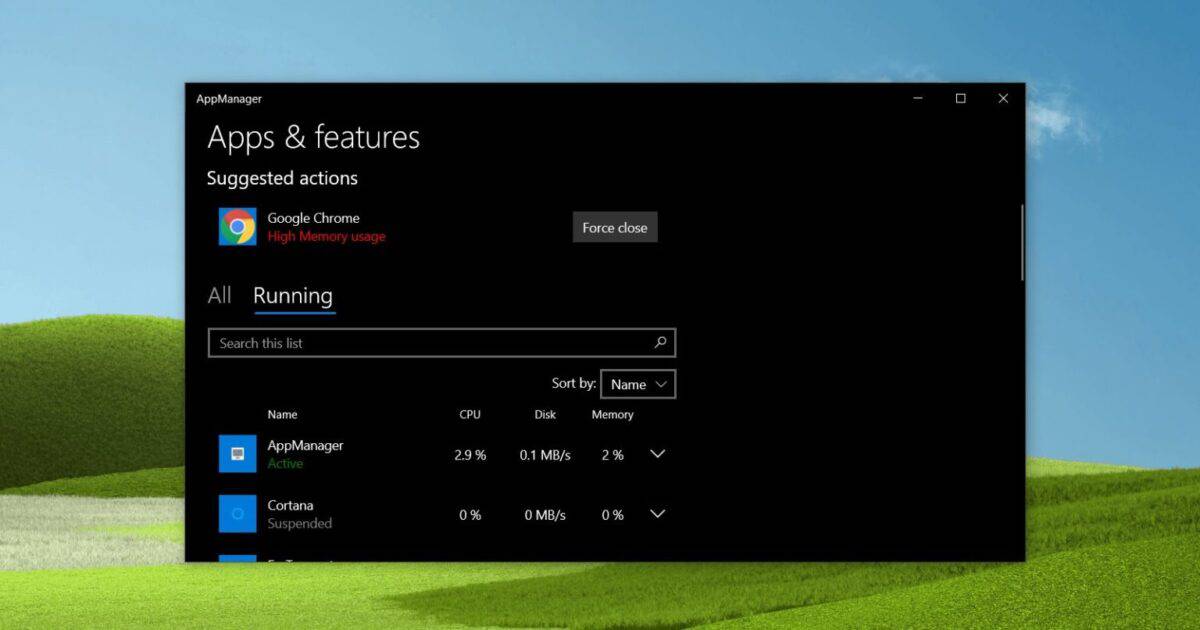Image resolution: width=1200 pixels, height=630 pixels.
Task: Click the Suggested actions heading
Action: click(281, 178)
